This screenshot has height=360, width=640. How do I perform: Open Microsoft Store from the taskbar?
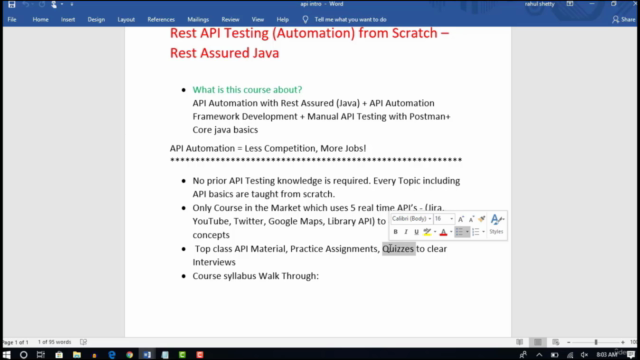(59, 355)
